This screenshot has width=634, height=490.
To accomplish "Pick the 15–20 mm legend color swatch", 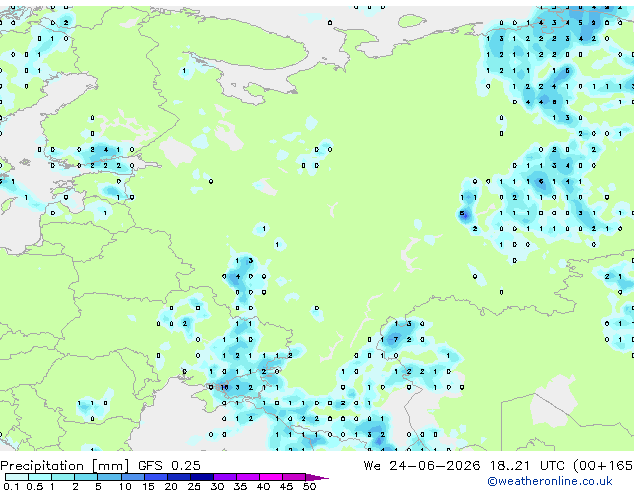I will click(x=155, y=477).
